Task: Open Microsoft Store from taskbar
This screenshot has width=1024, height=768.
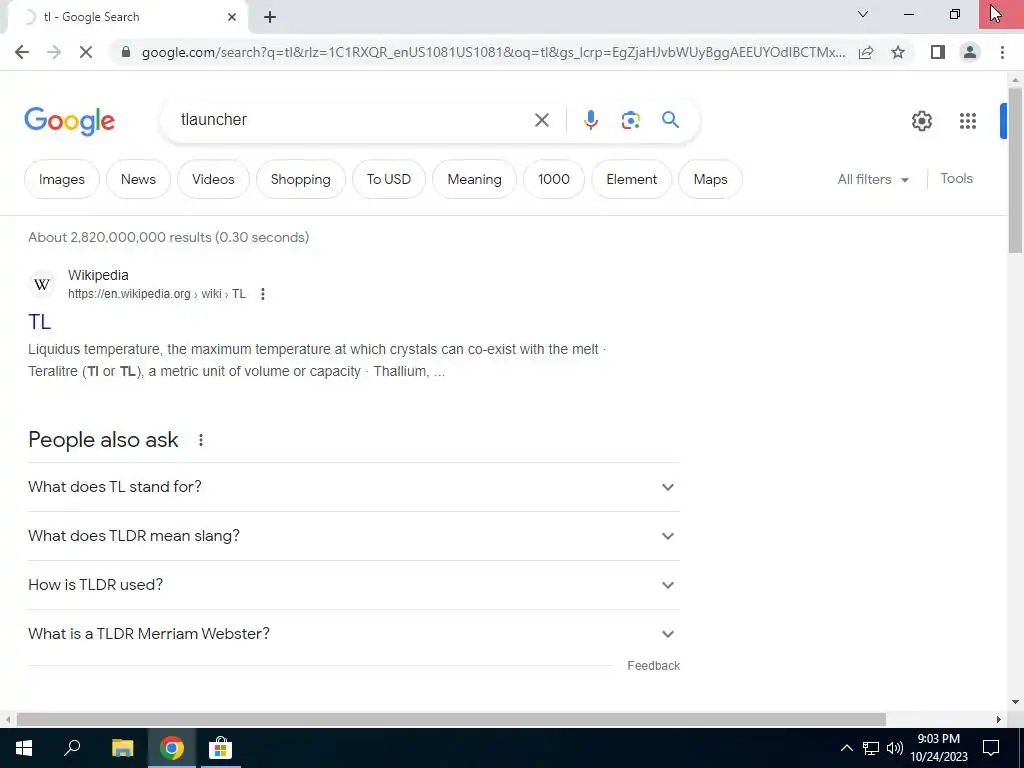Action: 220,748
